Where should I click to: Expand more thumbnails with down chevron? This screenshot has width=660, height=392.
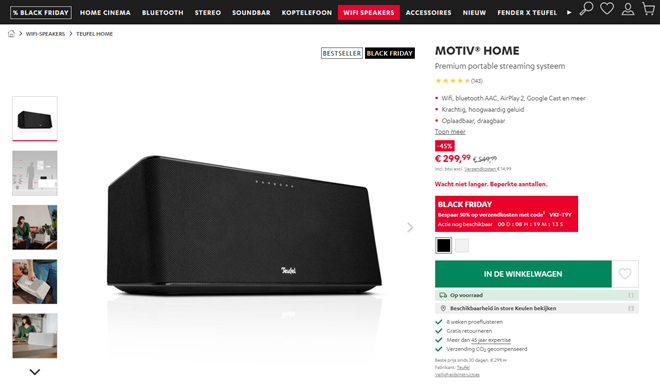35,372
